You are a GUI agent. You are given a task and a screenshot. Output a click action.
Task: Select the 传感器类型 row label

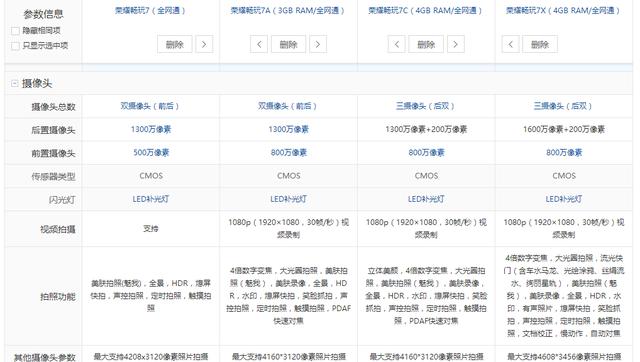coord(53,177)
